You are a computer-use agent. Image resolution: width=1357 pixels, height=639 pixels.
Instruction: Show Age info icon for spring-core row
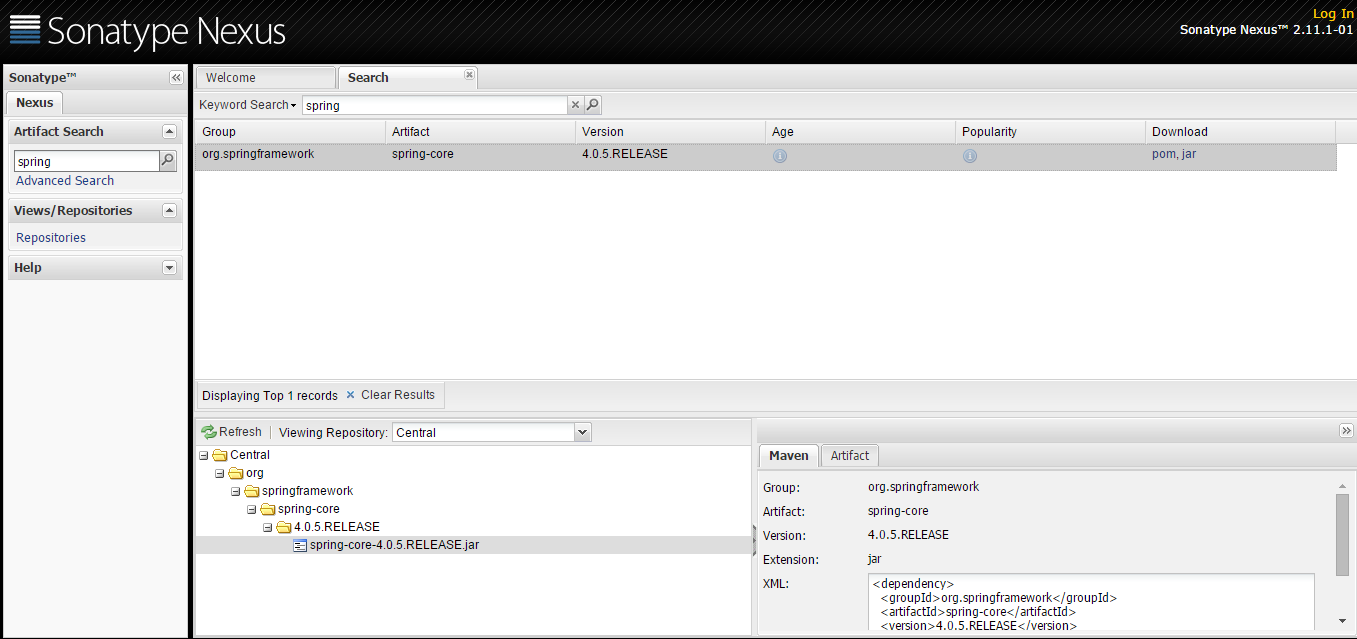(x=780, y=156)
